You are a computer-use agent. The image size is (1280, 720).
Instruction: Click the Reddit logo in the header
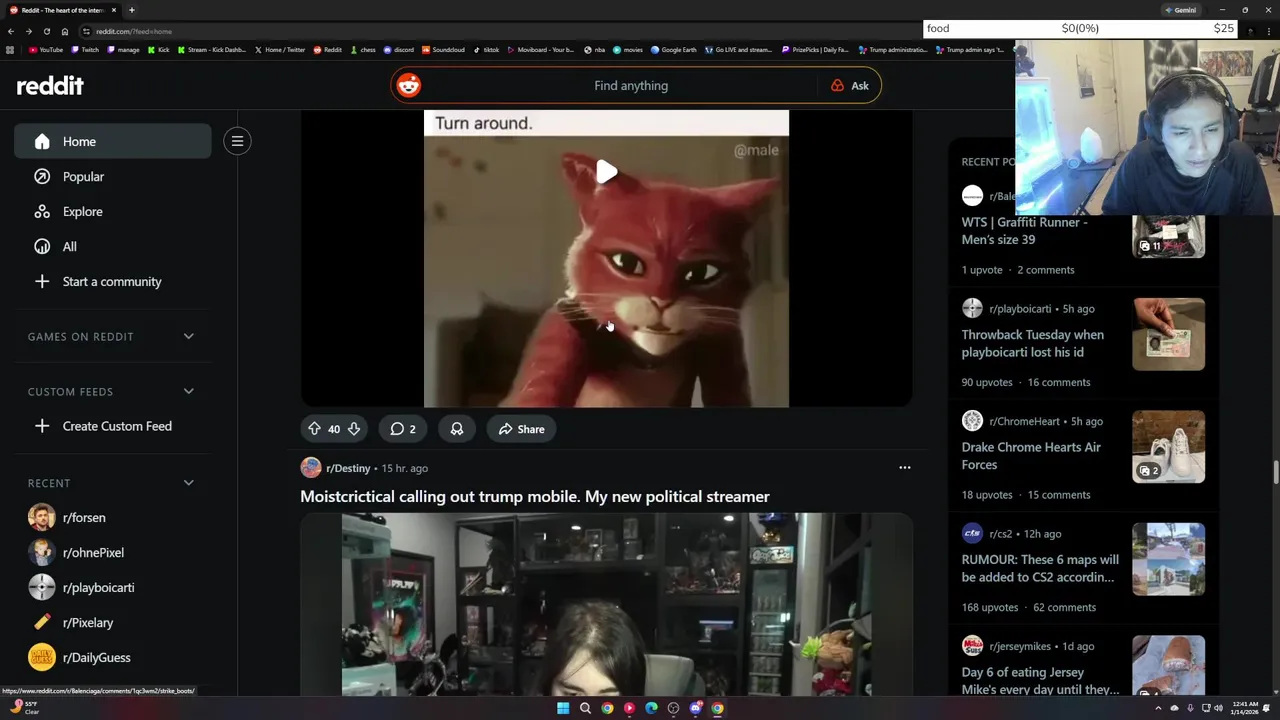coord(50,86)
